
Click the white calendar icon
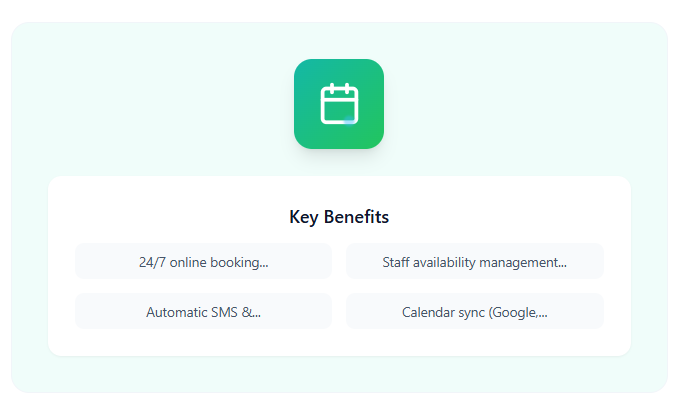coord(339,103)
